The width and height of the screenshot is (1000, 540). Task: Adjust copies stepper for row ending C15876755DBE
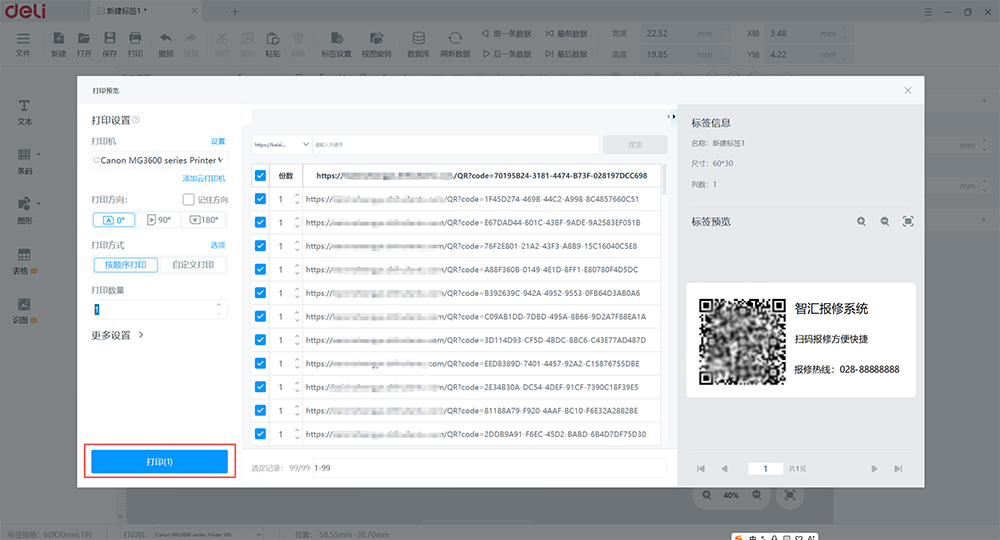pos(297,363)
